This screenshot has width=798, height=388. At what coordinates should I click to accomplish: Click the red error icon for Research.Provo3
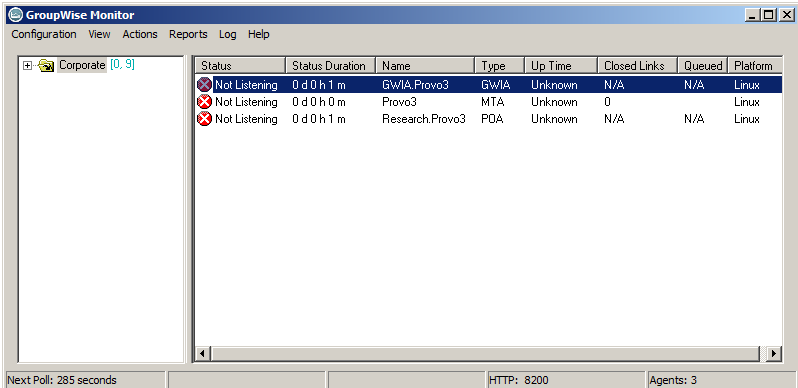(204, 119)
